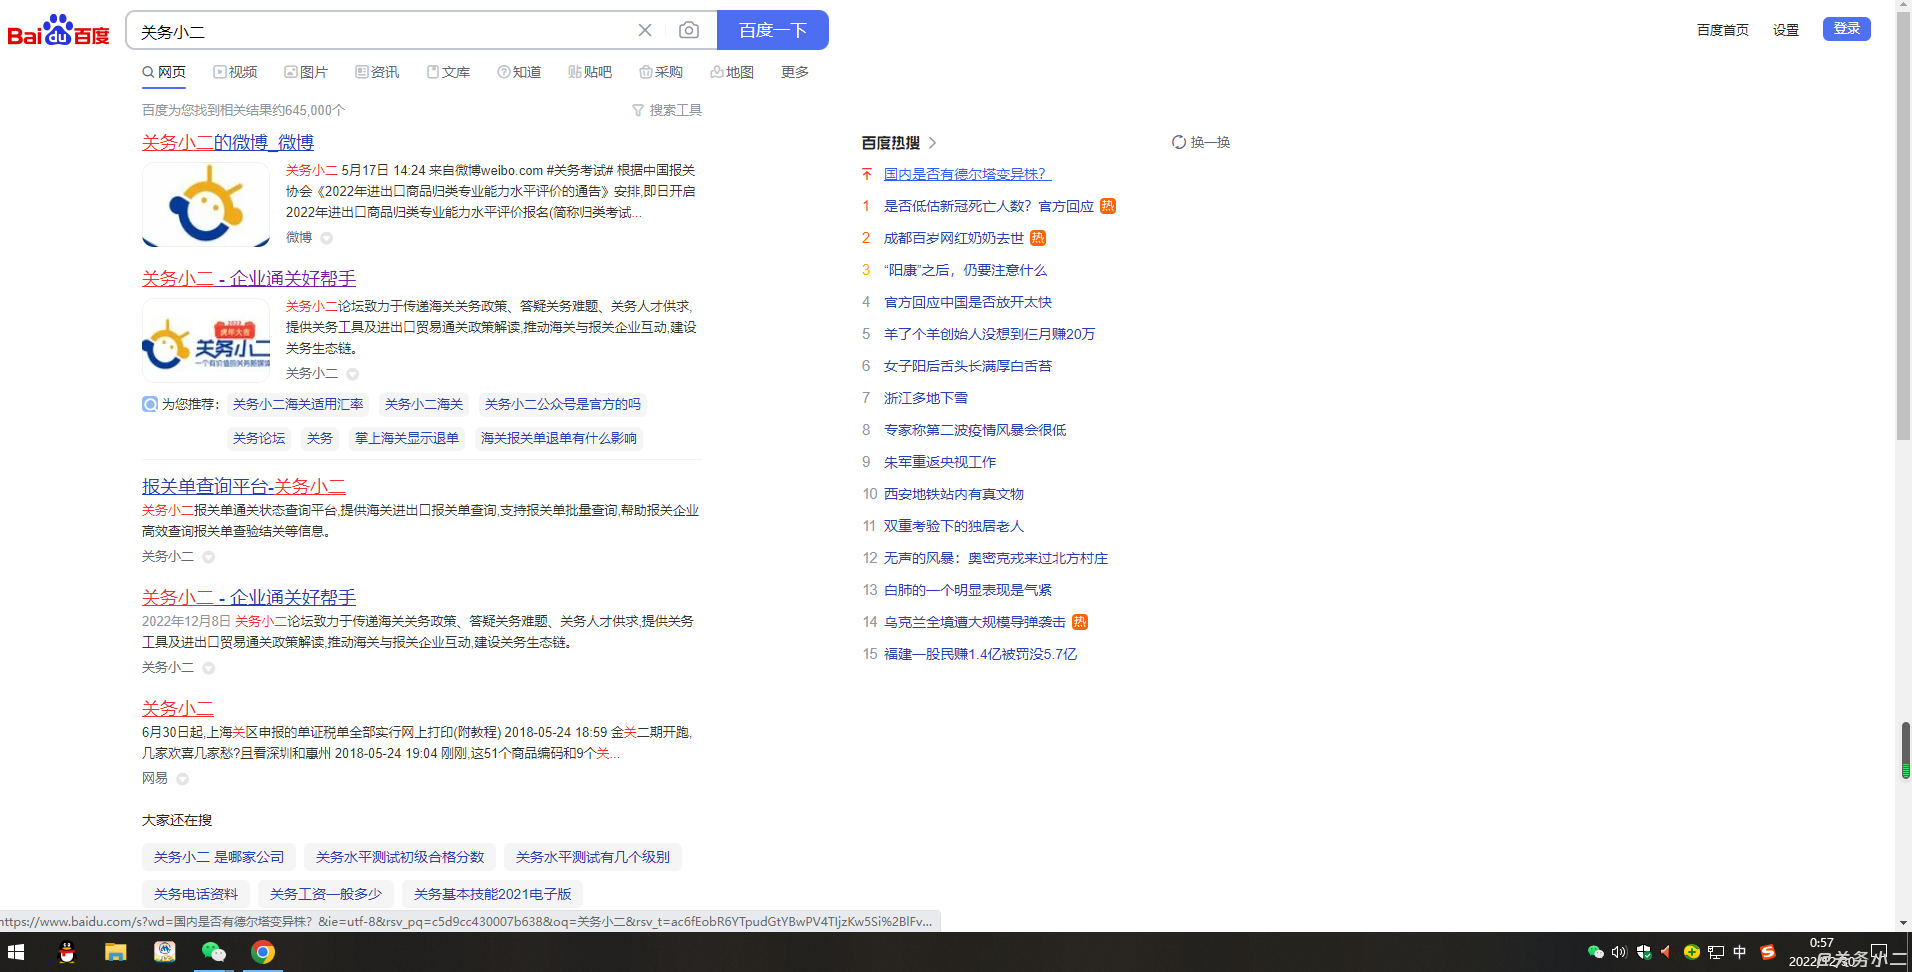Expand the arrow next to 网易 source
The width and height of the screenshot is (1912, 972).
click(182, 779)
